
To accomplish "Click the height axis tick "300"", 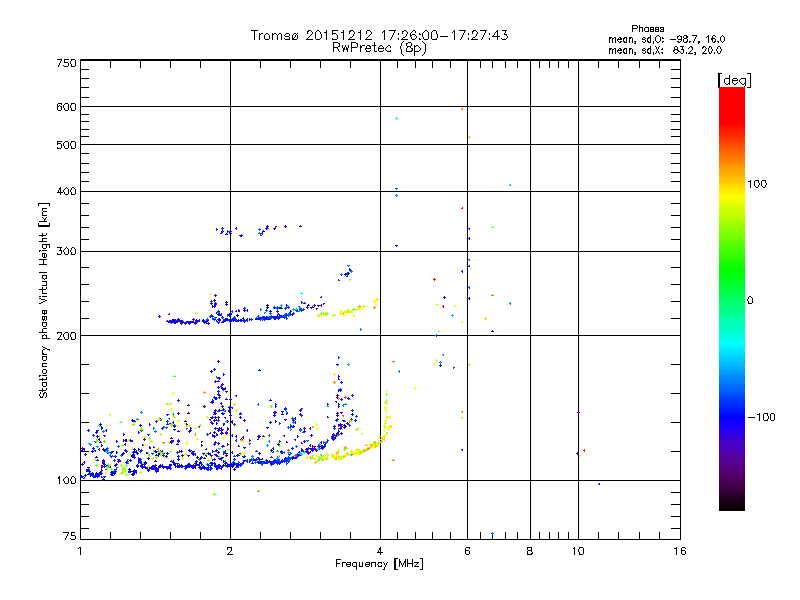I will (x=67, y=251).
